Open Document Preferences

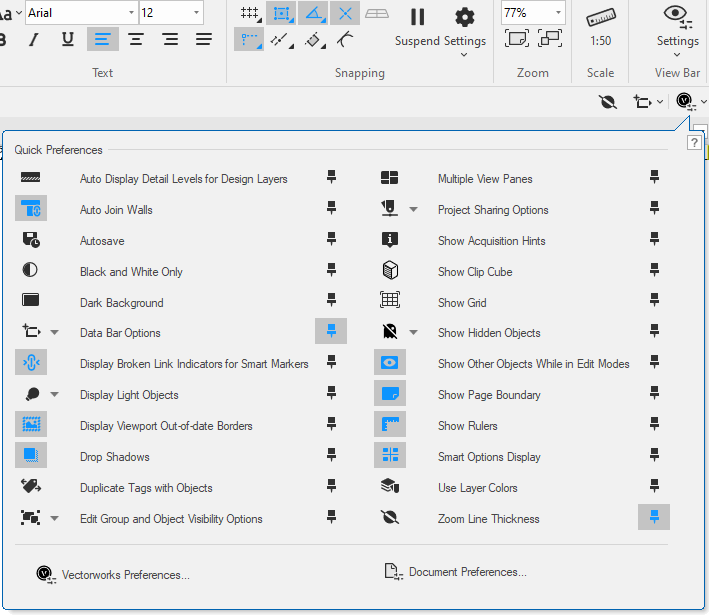467,572
